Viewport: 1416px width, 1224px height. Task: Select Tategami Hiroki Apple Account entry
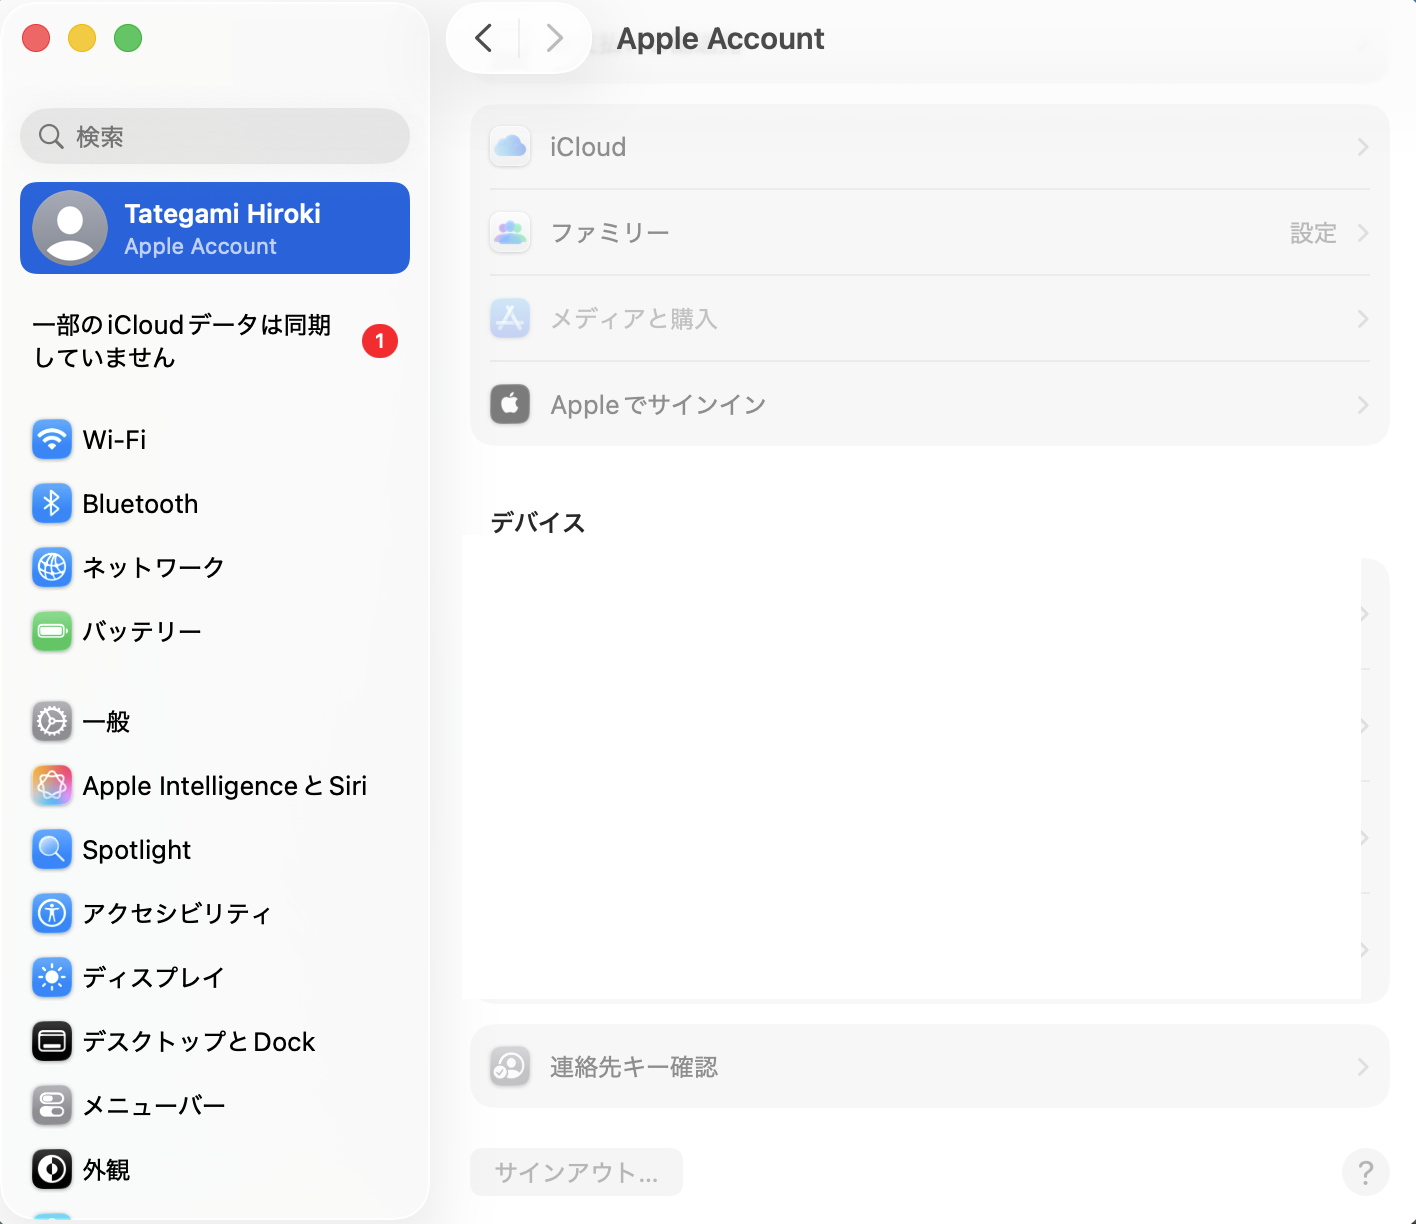(x=215, y=228)
